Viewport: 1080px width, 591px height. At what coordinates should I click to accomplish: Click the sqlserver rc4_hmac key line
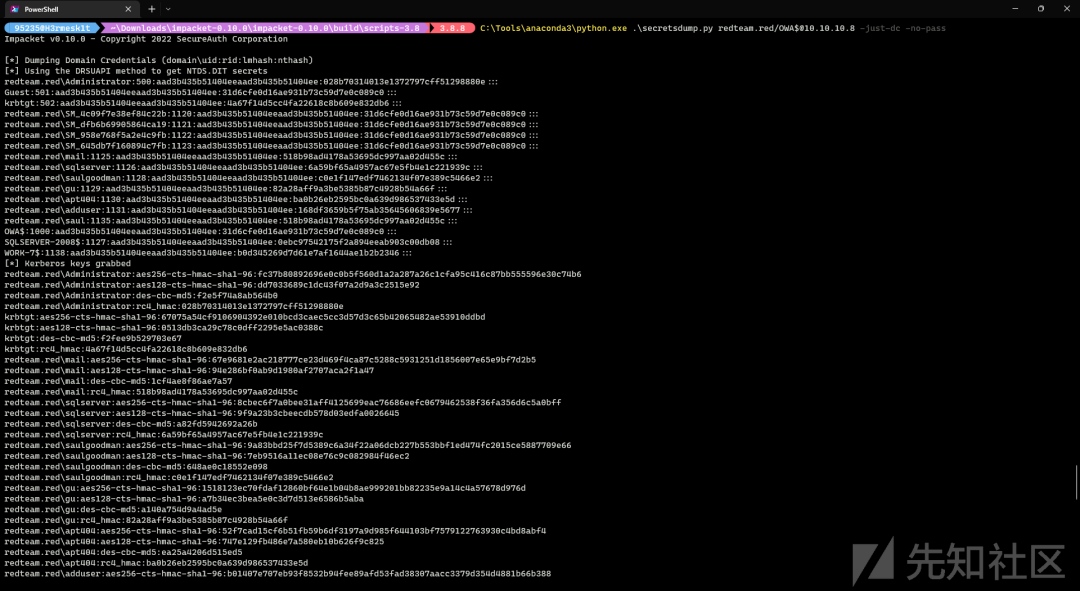(164, 435)
